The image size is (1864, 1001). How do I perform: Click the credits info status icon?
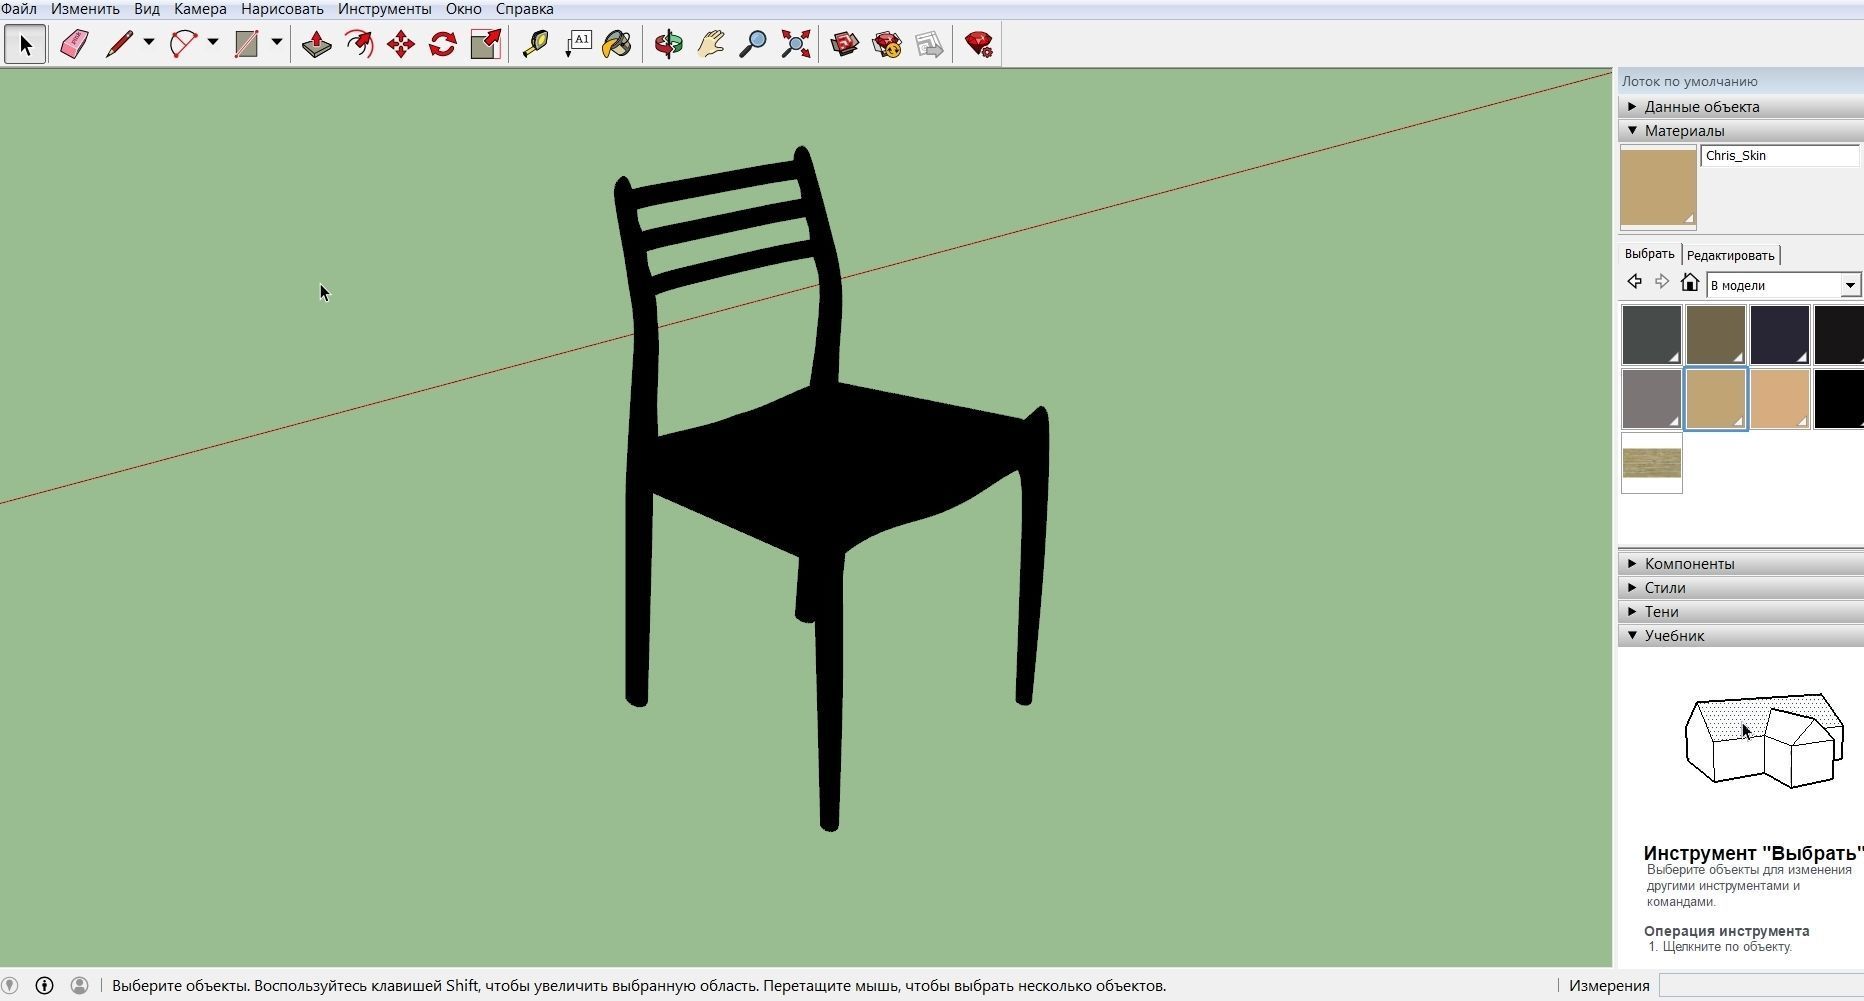click(x=44, y=986)
